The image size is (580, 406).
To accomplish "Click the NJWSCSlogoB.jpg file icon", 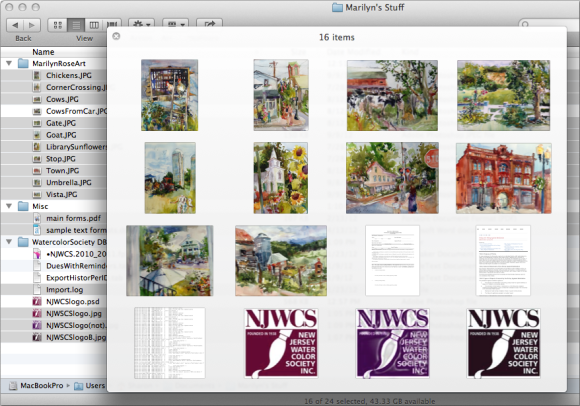I will point(37,337).
